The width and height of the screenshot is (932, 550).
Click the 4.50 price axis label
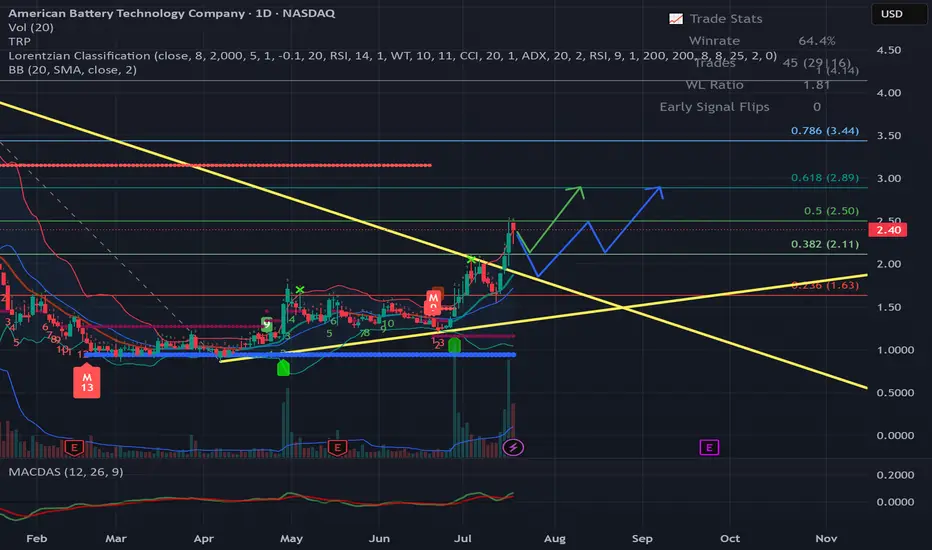click(x=889, y=50)
